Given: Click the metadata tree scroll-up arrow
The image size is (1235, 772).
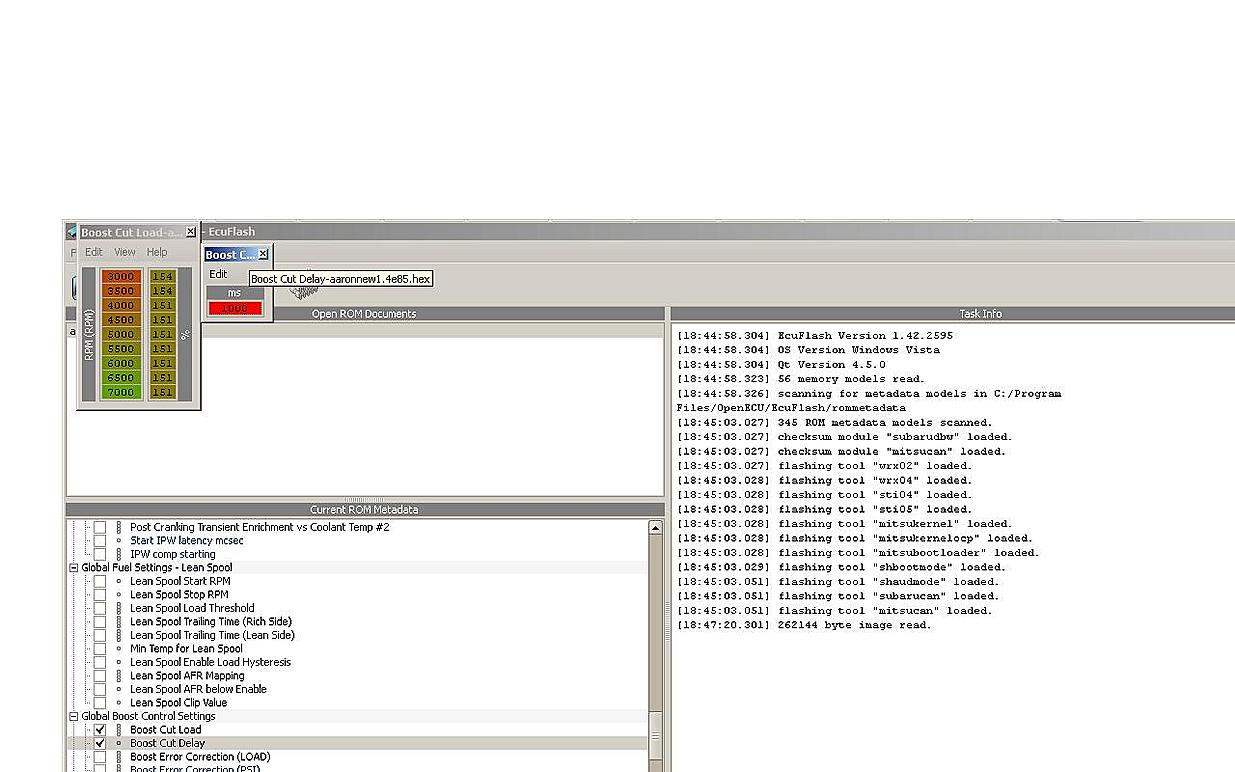Looking at the screenshot, I should pyautogui.click(x=655, y=527).
